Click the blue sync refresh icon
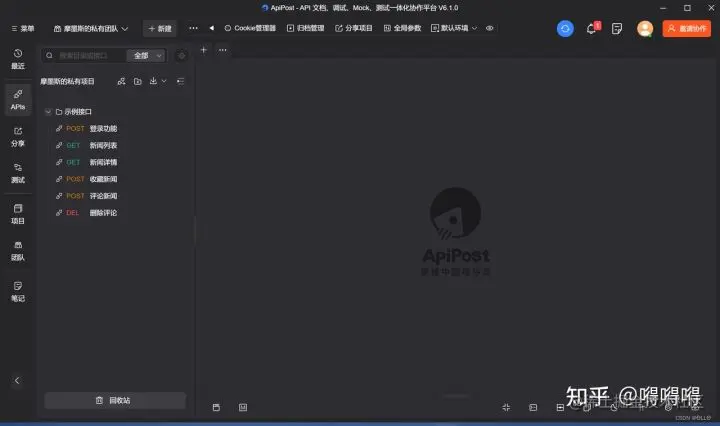The height and width of the screenshot is (426, 720). pyautogui.click(x=565, y=28)
